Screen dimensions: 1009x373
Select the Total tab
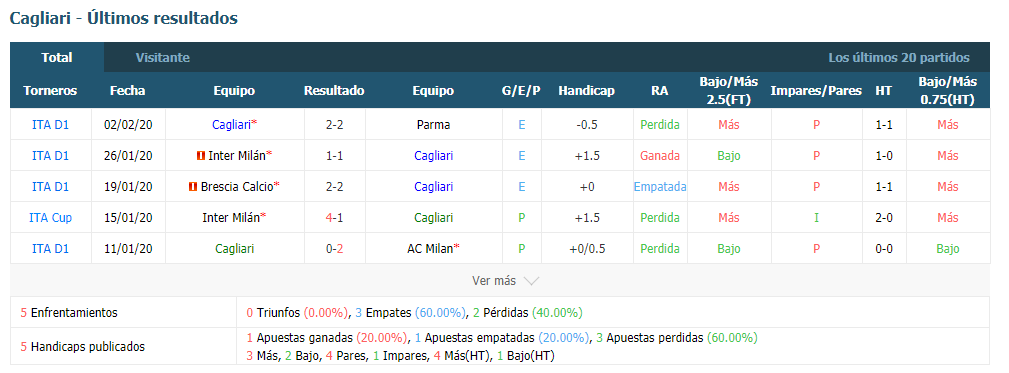57,57
